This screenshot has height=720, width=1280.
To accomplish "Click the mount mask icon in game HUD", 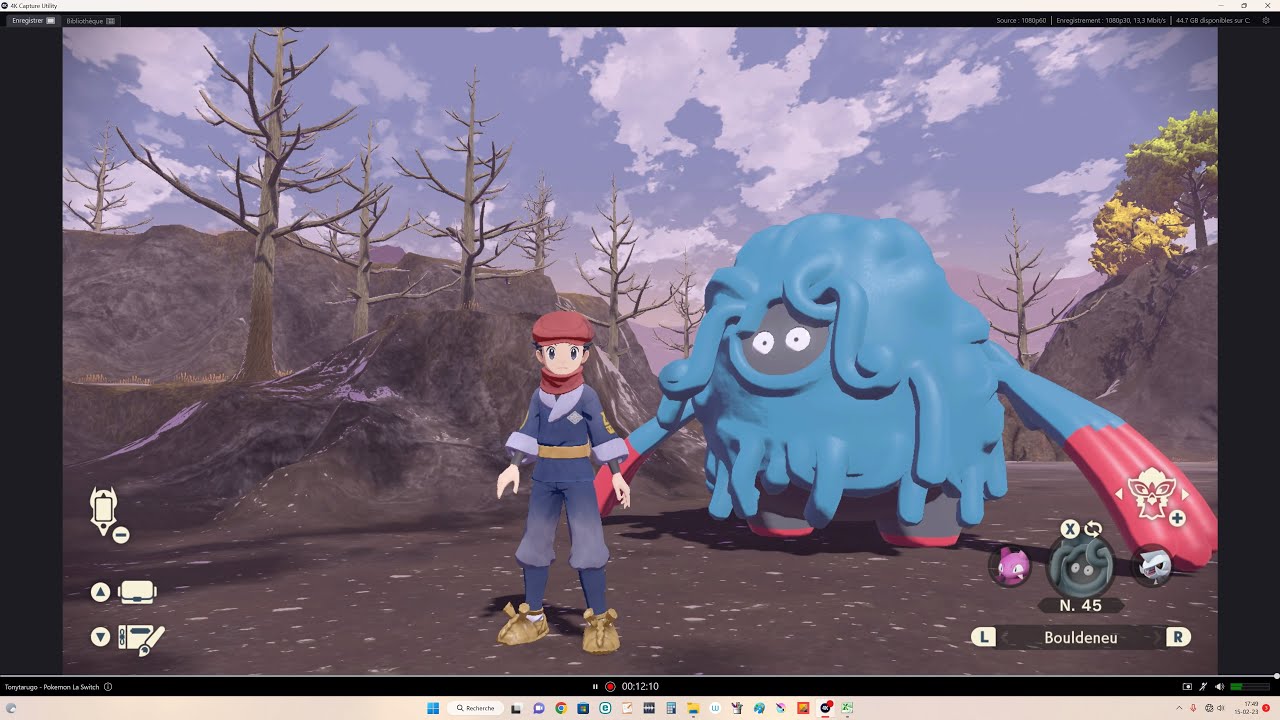I will pos(1151,496).
